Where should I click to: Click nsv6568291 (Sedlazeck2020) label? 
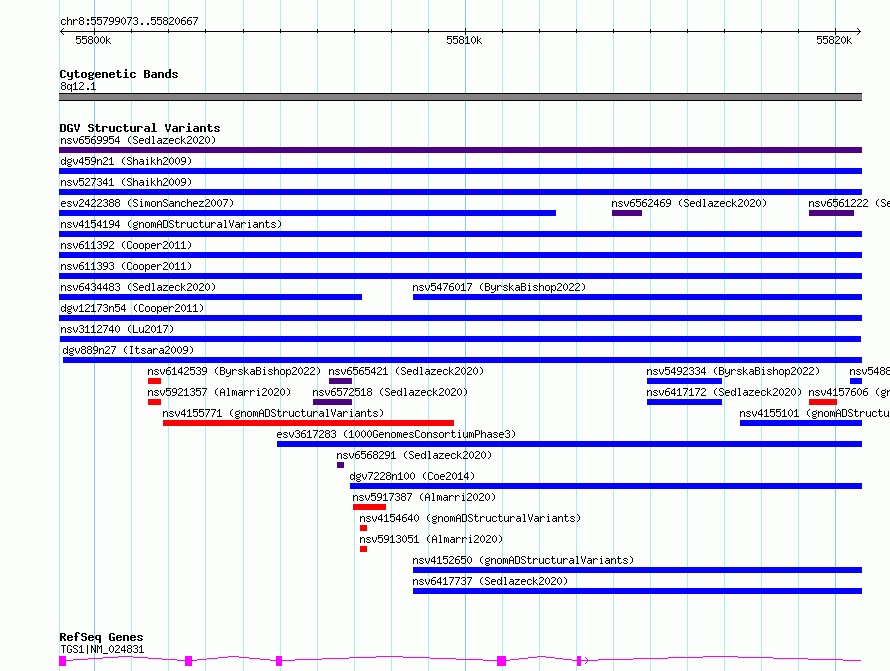[414, 455]
